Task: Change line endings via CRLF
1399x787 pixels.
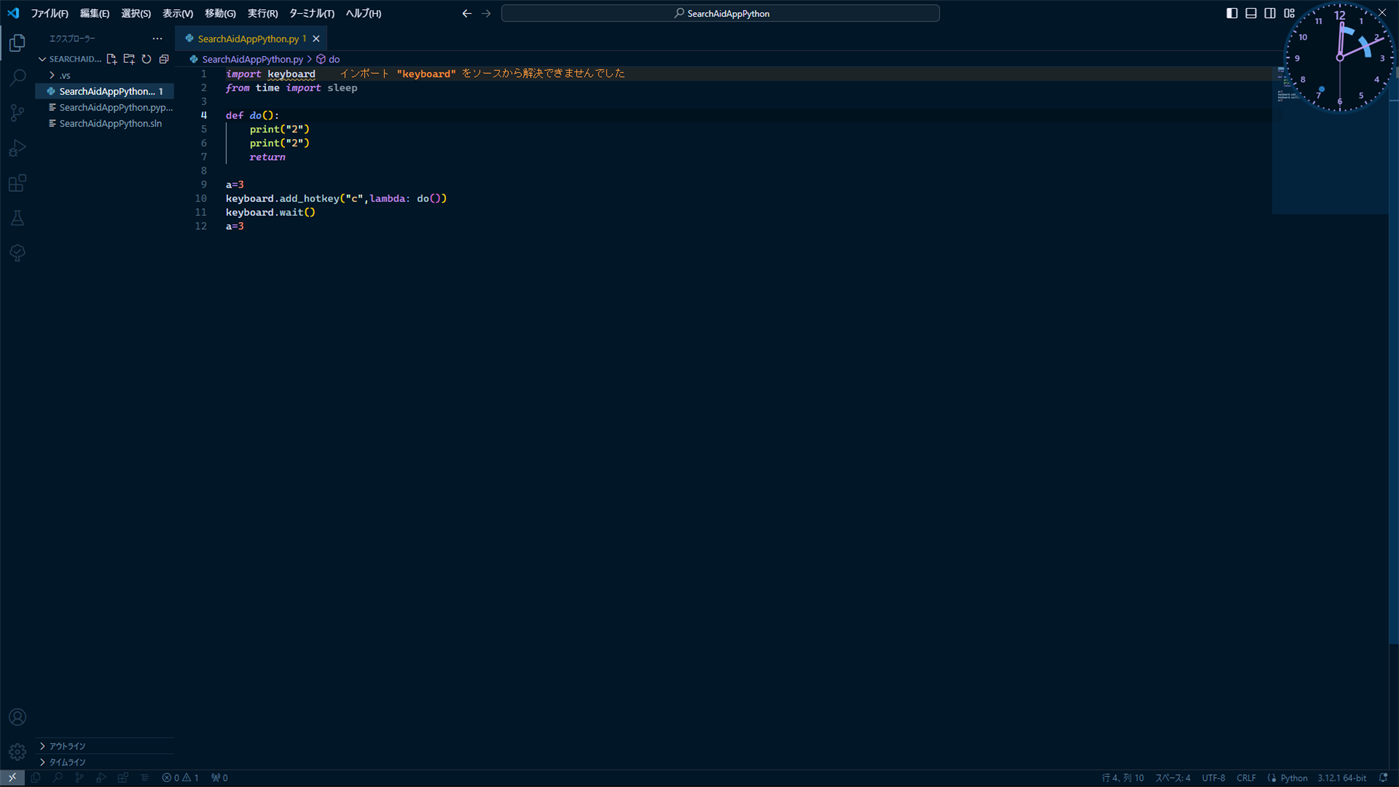Action: [1246, 778]
